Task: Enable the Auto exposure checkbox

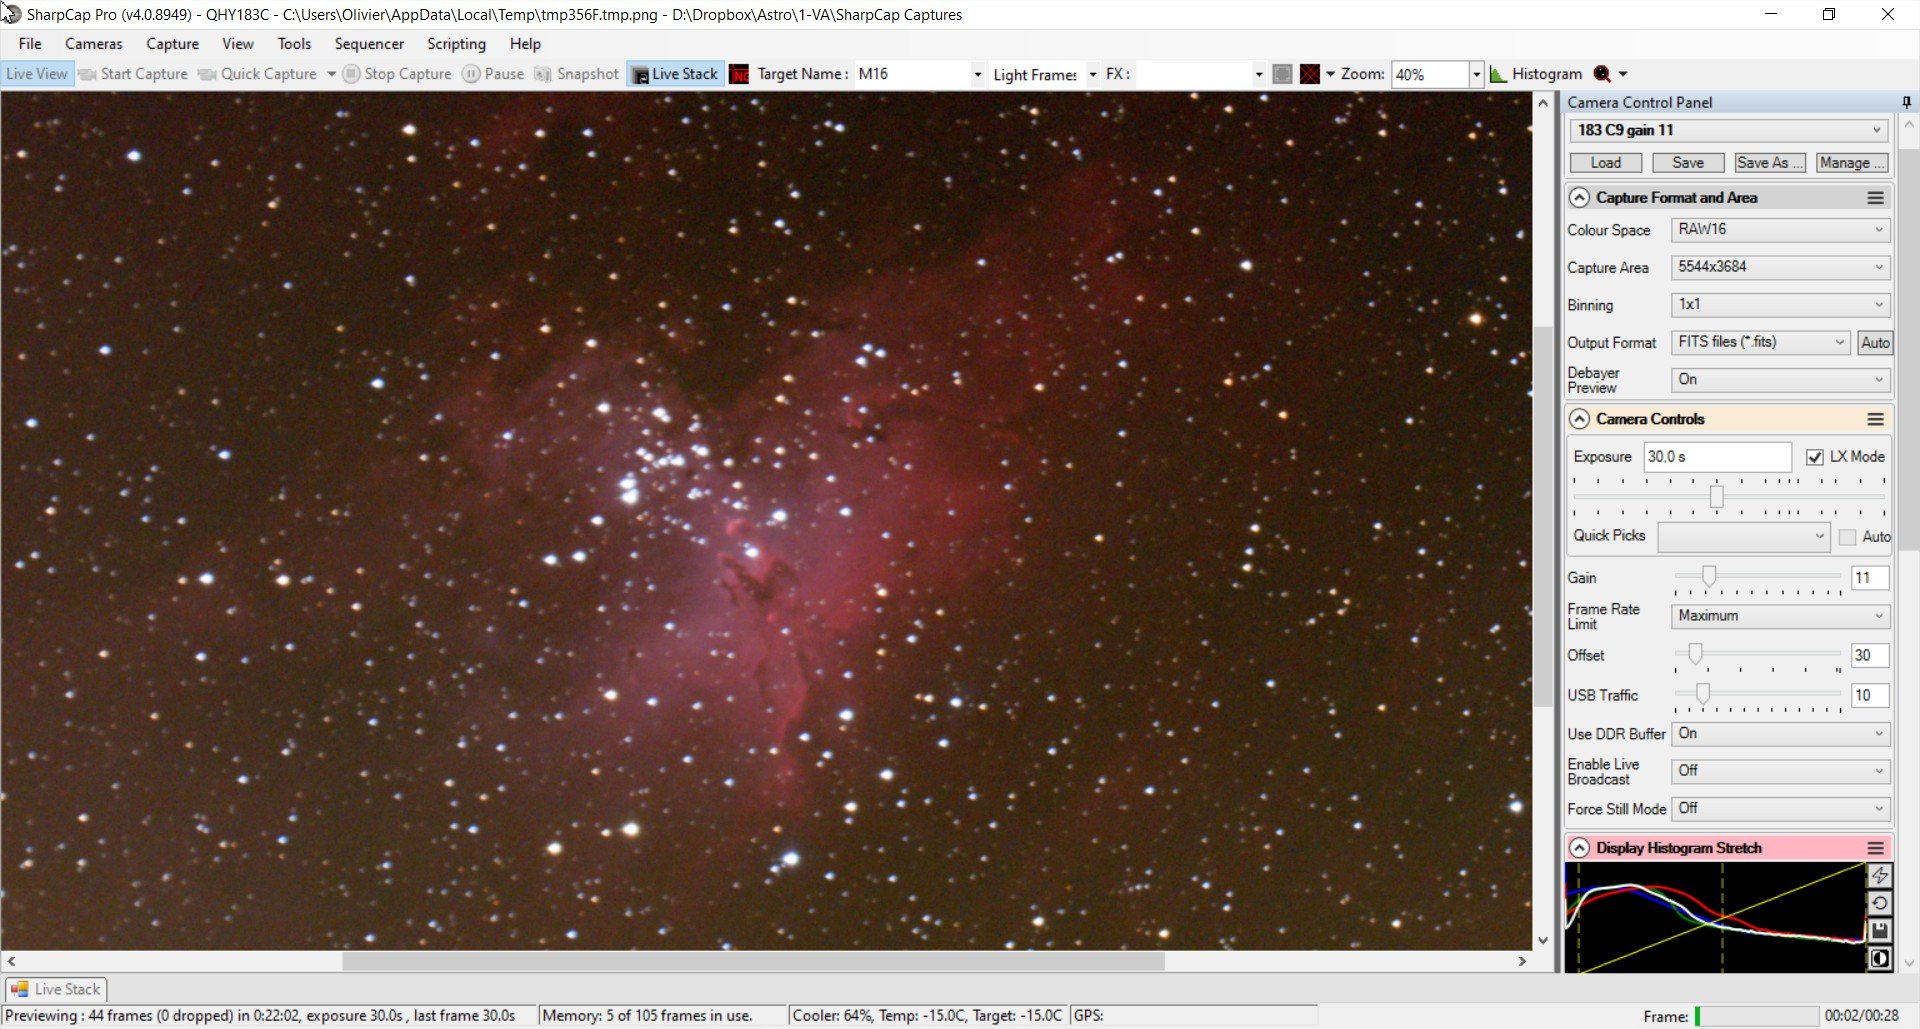Action: [x=1847, y=537]
